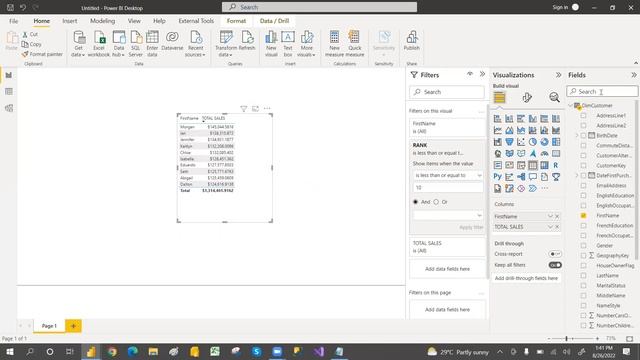This screenshot has width=640, height=360.
Task: Remove TOTAL SALES from Columns well
Action: 557,227
